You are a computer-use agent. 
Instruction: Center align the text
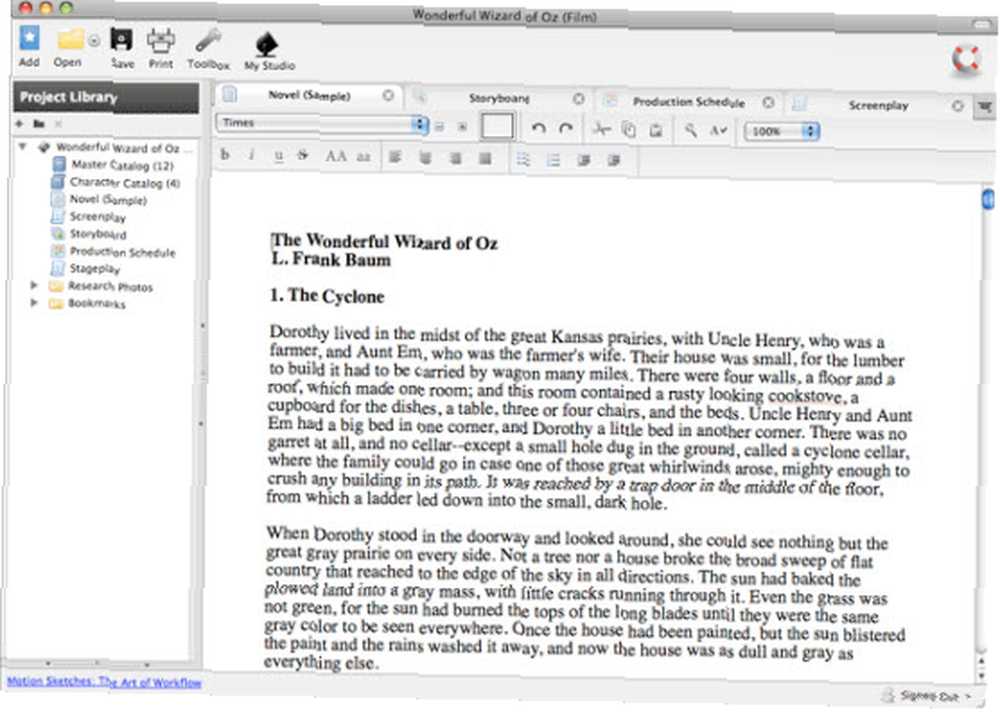pyautogui.click(x=425, y=158)
